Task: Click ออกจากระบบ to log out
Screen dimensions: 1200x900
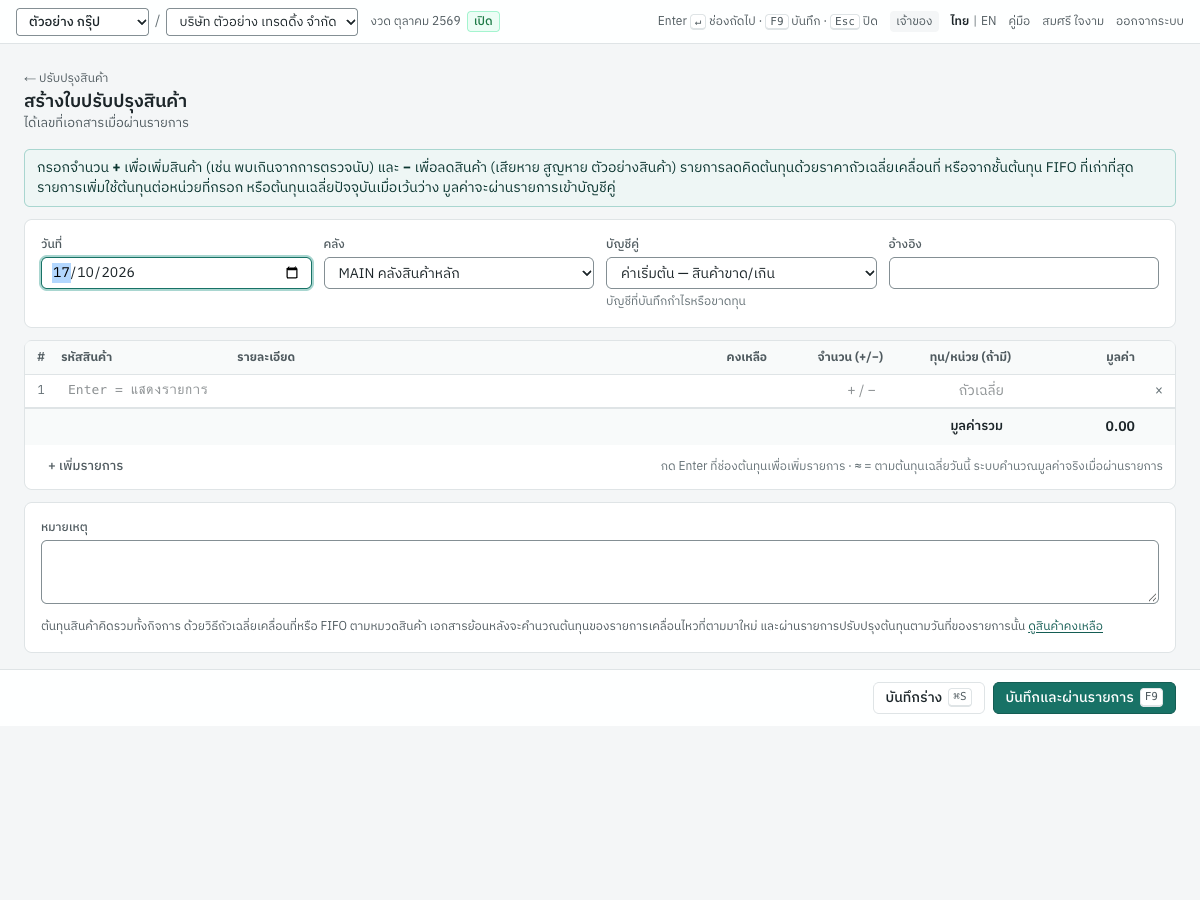Action: pos(1150,21)
